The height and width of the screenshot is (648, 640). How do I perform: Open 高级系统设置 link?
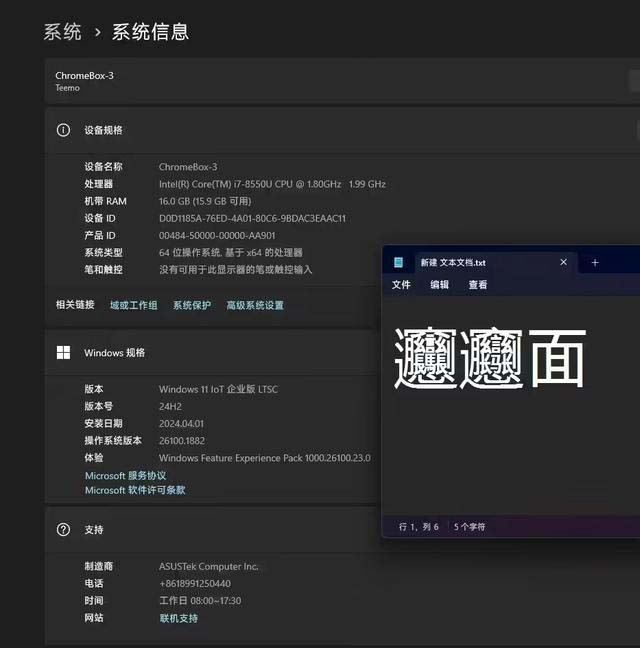click(255, 305)
